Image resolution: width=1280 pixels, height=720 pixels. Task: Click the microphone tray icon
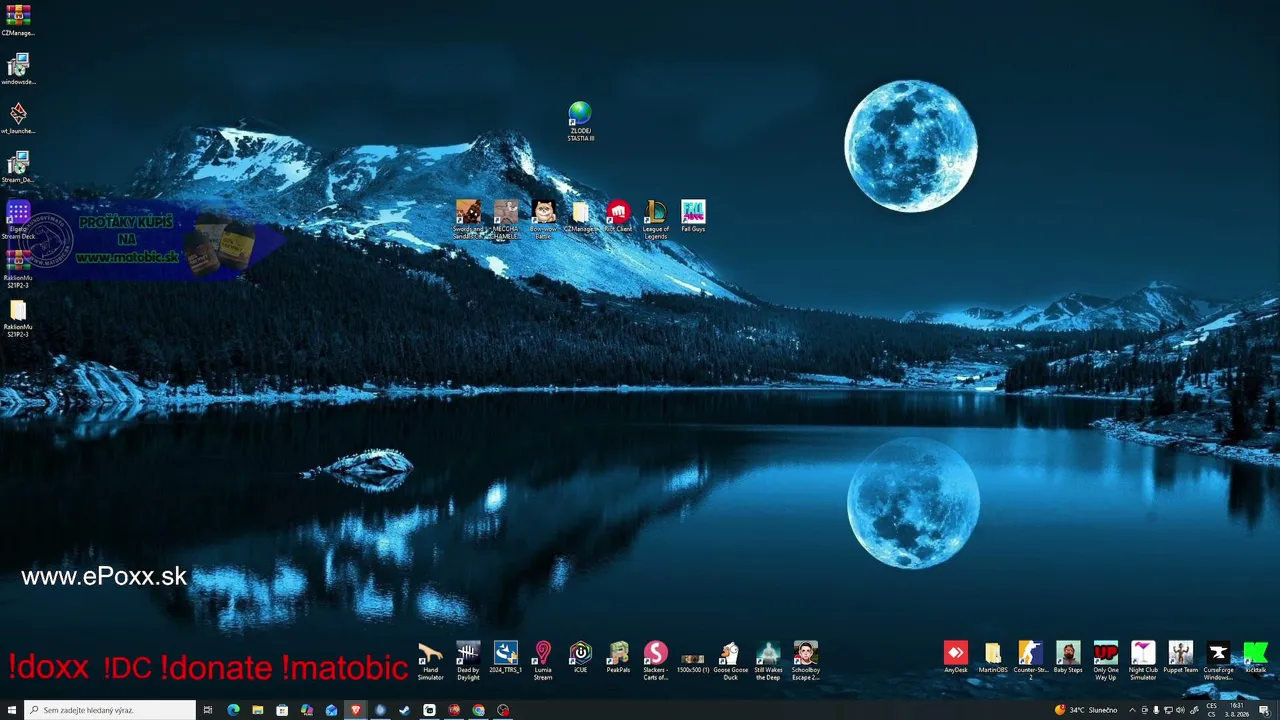pyautogui.click(x=1156, y=710)
